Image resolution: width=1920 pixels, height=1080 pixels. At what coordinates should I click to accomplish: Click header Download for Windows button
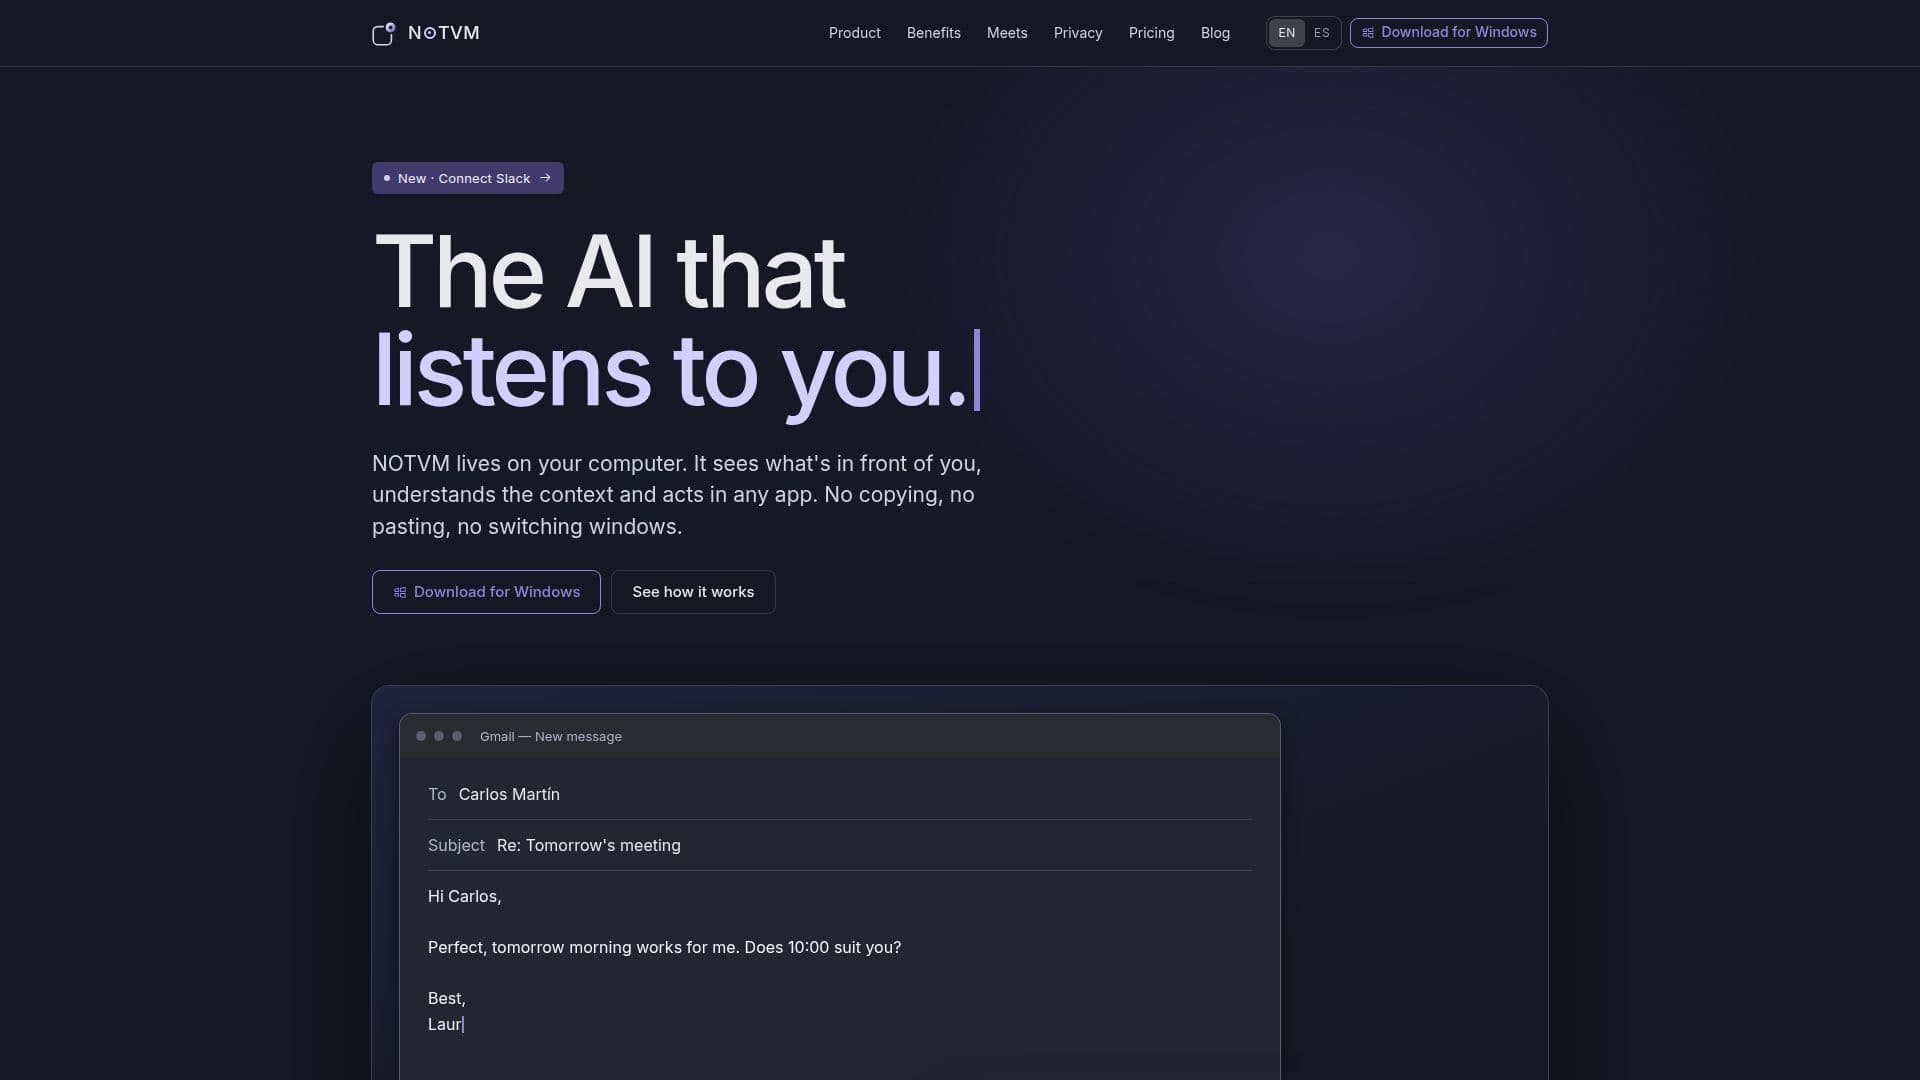point(1449,33)
